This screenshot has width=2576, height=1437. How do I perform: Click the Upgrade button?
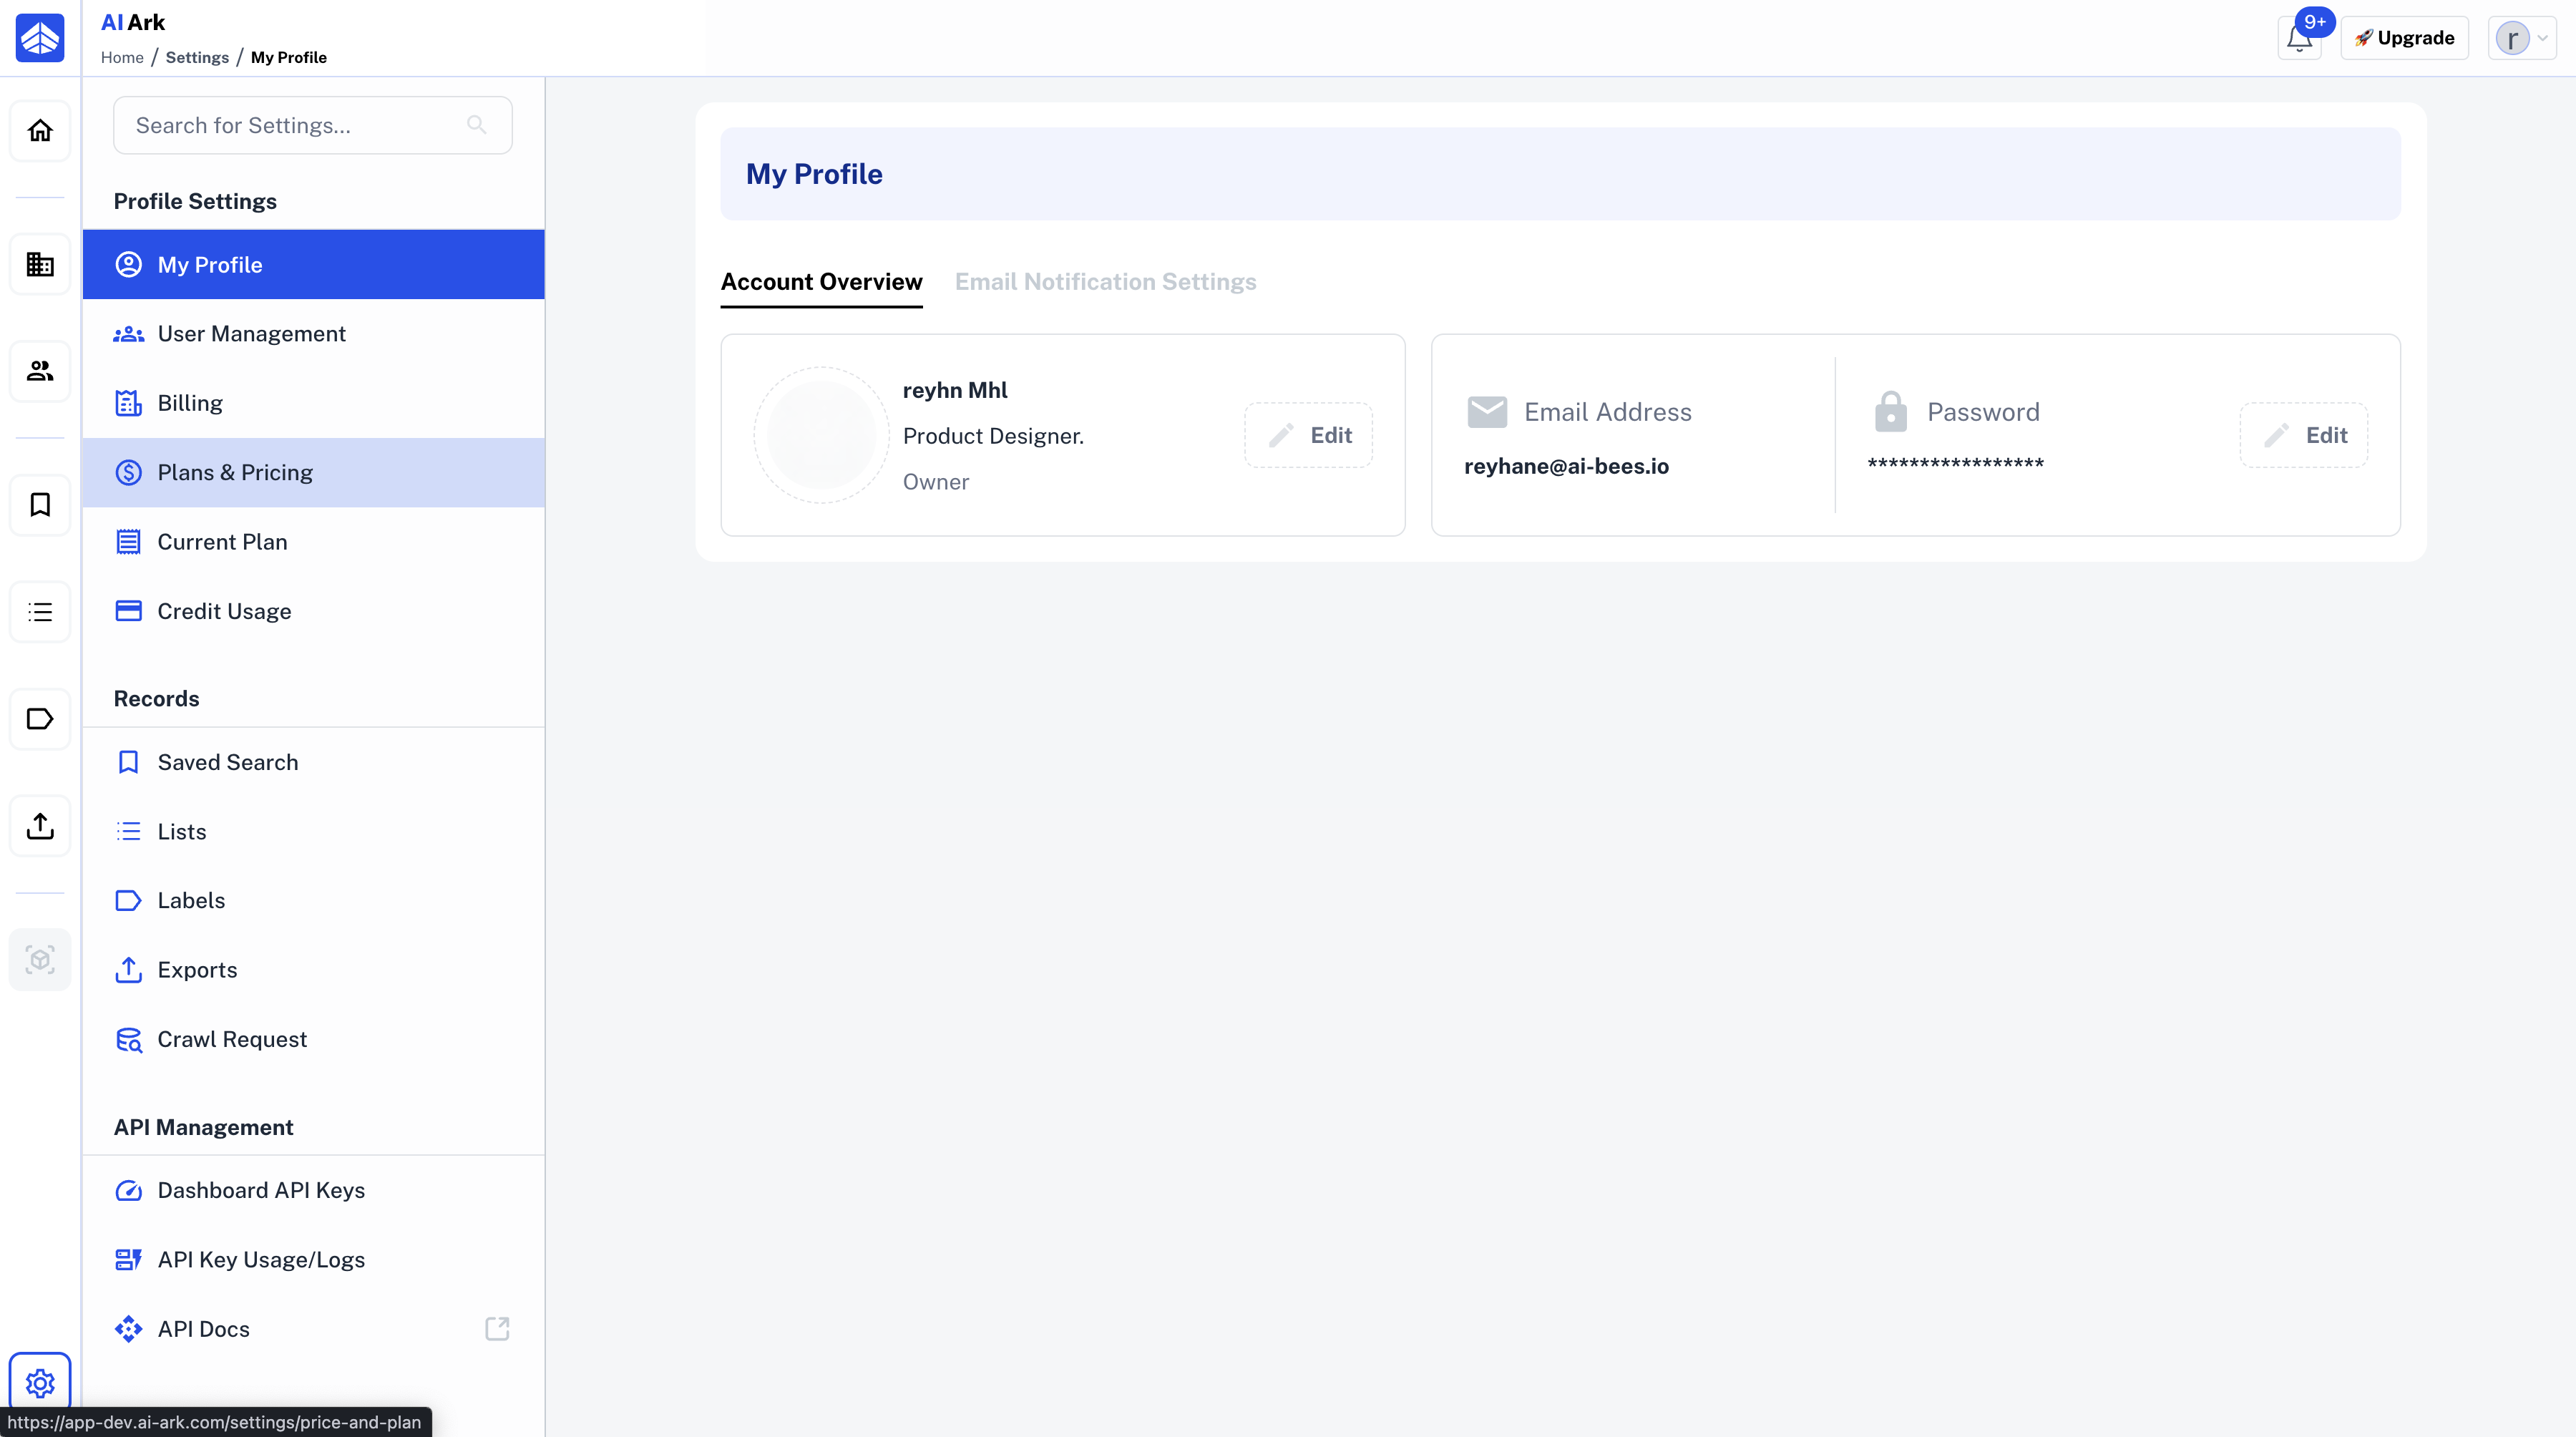coord(2404,38)
